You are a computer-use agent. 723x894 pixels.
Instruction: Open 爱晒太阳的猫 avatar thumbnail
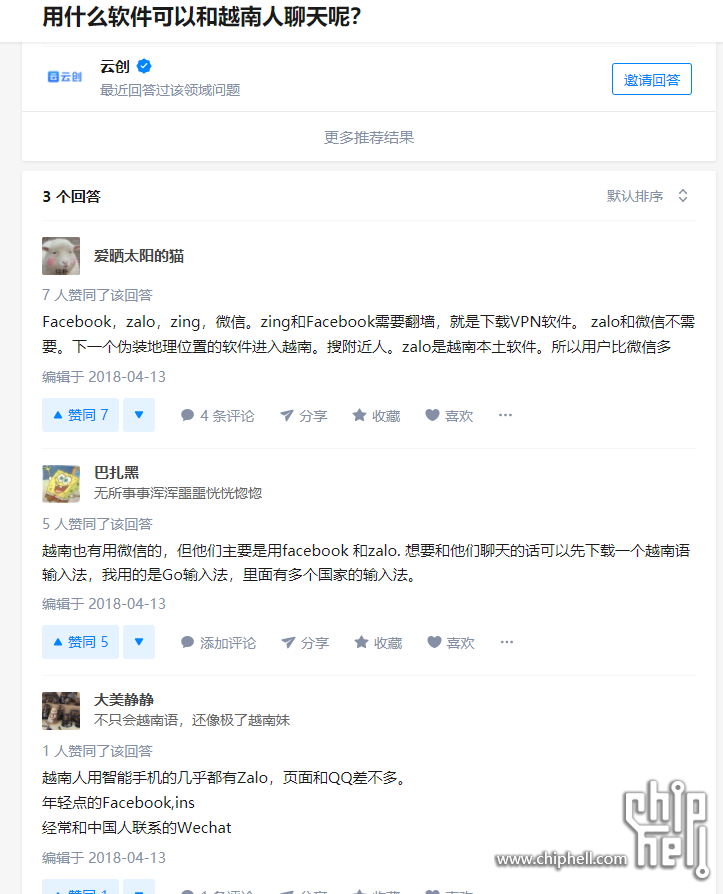(x=61, y=256)
